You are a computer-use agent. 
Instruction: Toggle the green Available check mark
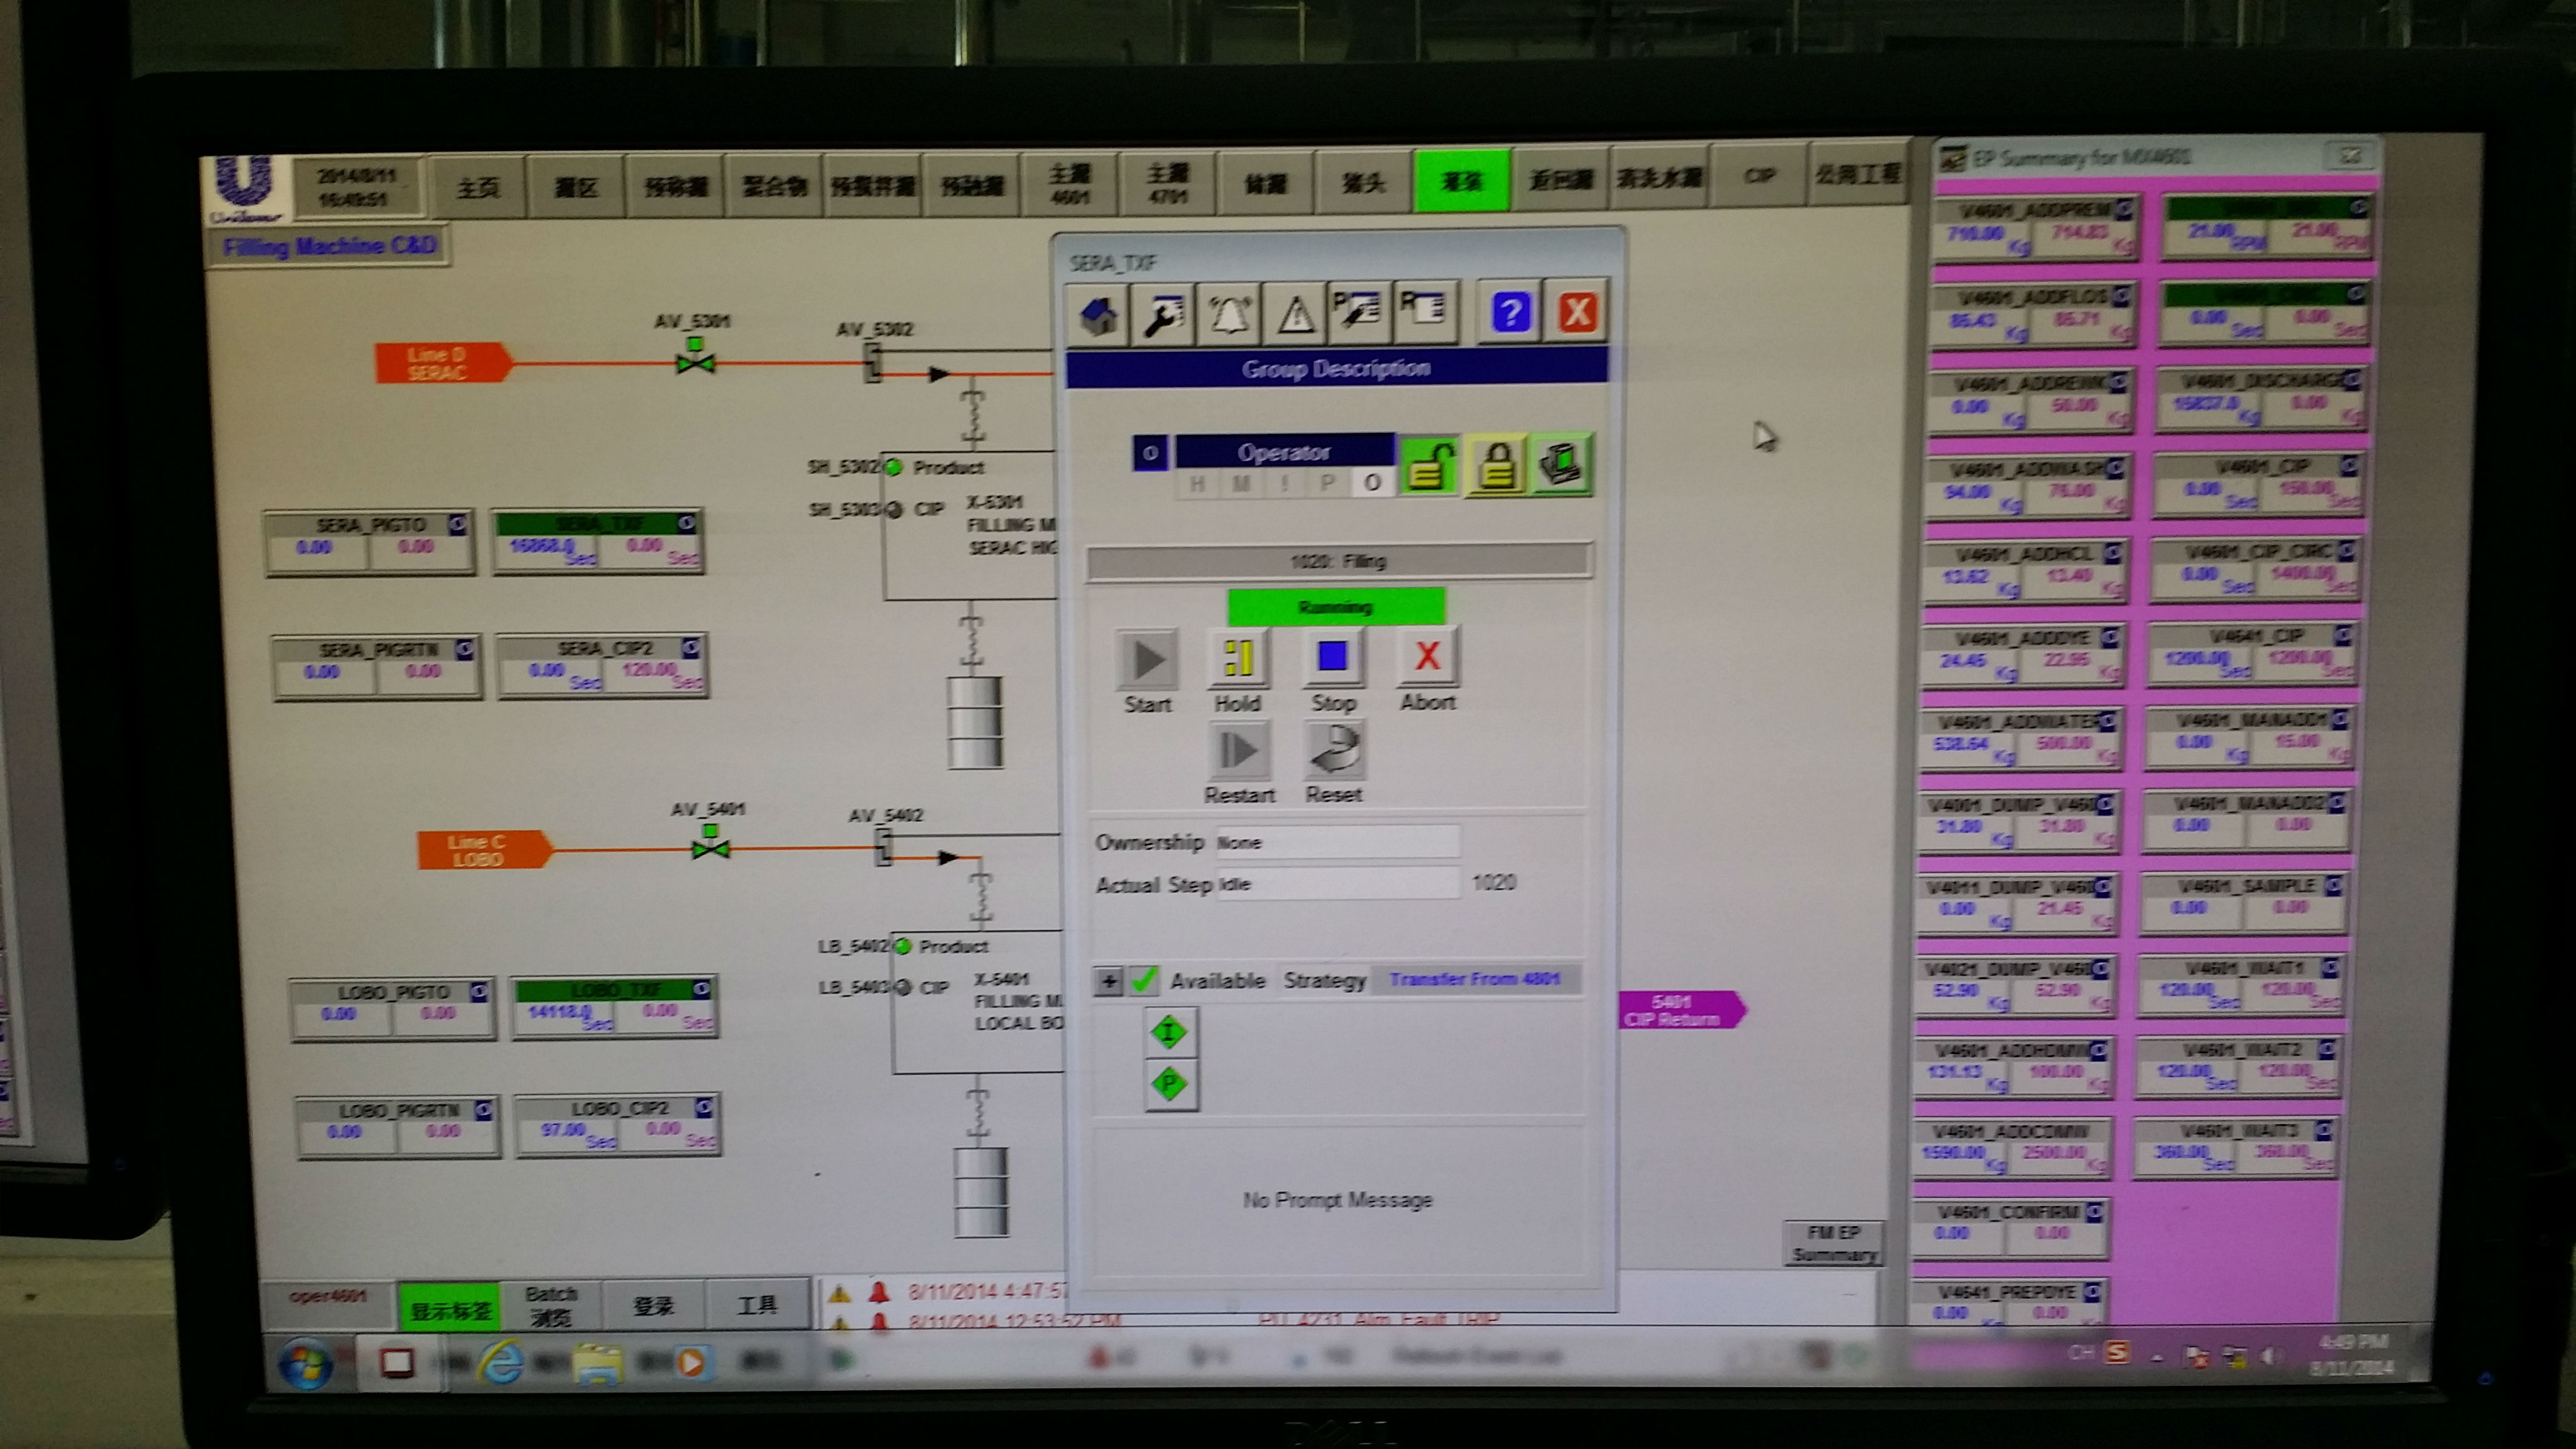pos(1143,981)
